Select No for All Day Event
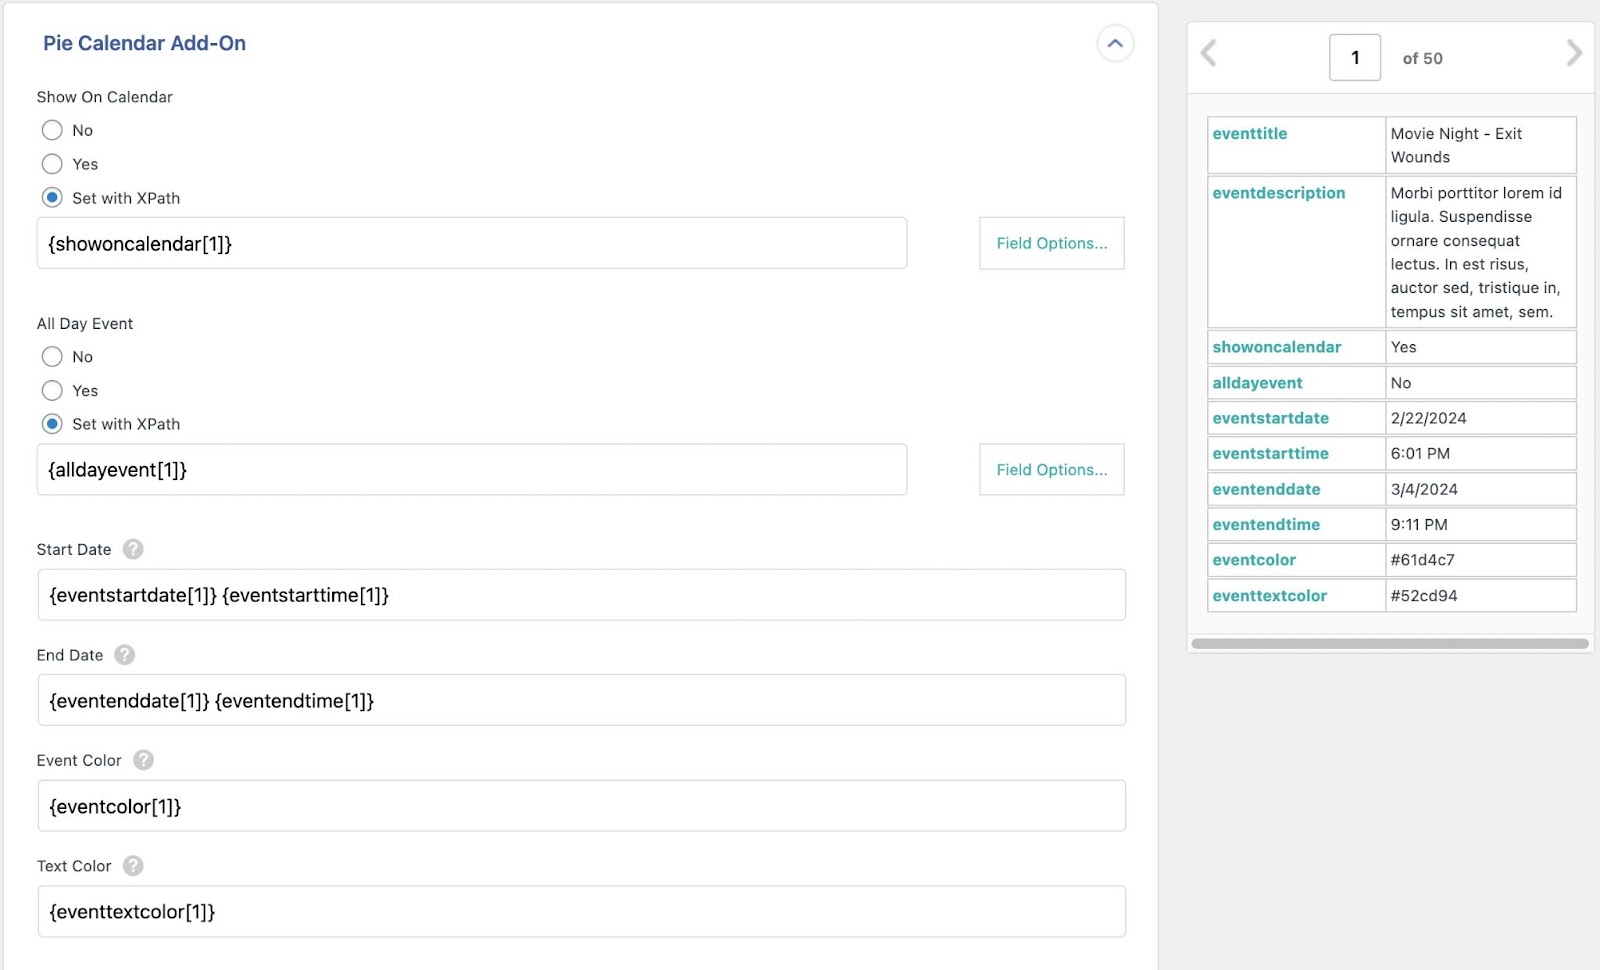Image resolution: width=1600 pixels, height=970 pixels. tap(52, 357)
